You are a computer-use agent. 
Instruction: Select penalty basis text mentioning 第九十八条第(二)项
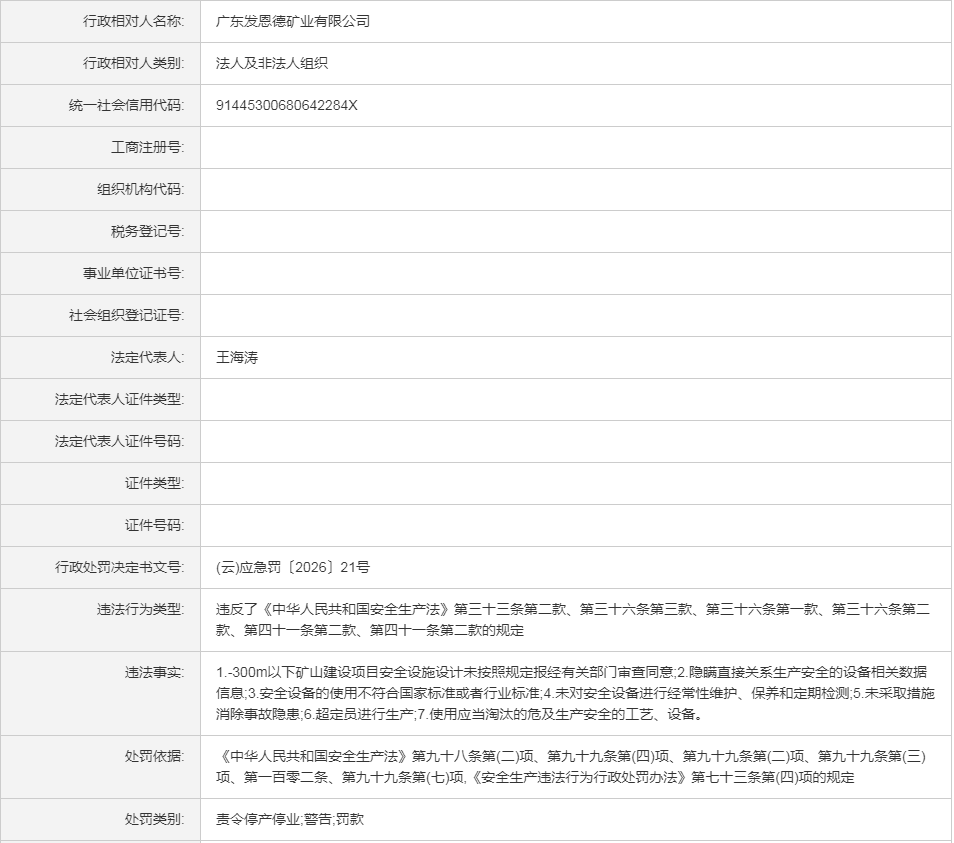click(571, 766)
